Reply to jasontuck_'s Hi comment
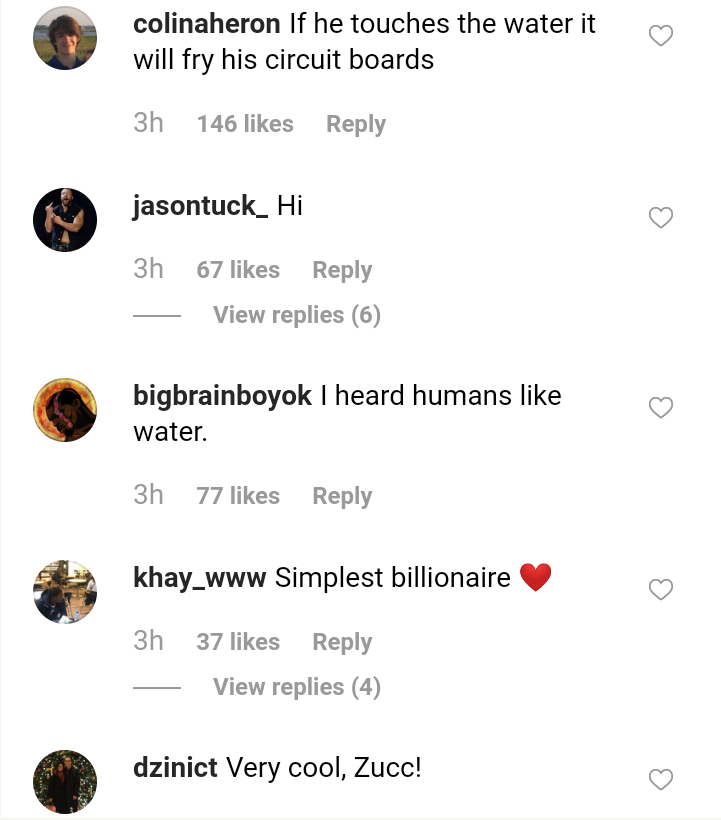The width and height of the screenshot is (721, 820). point(342,270)
